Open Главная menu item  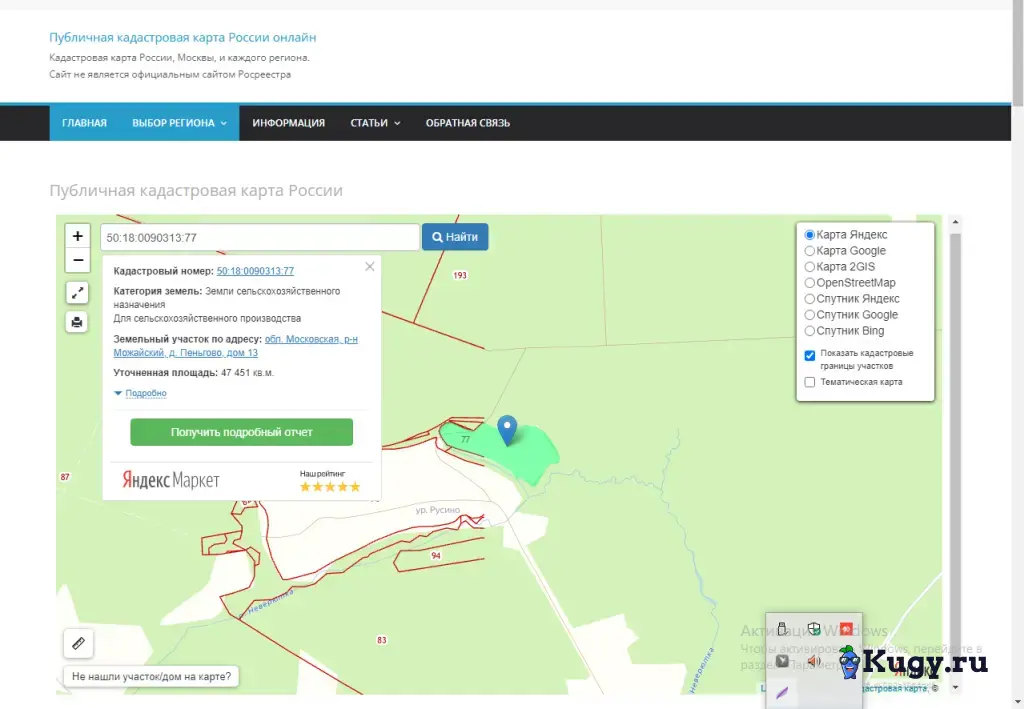[x=84, y=123]
